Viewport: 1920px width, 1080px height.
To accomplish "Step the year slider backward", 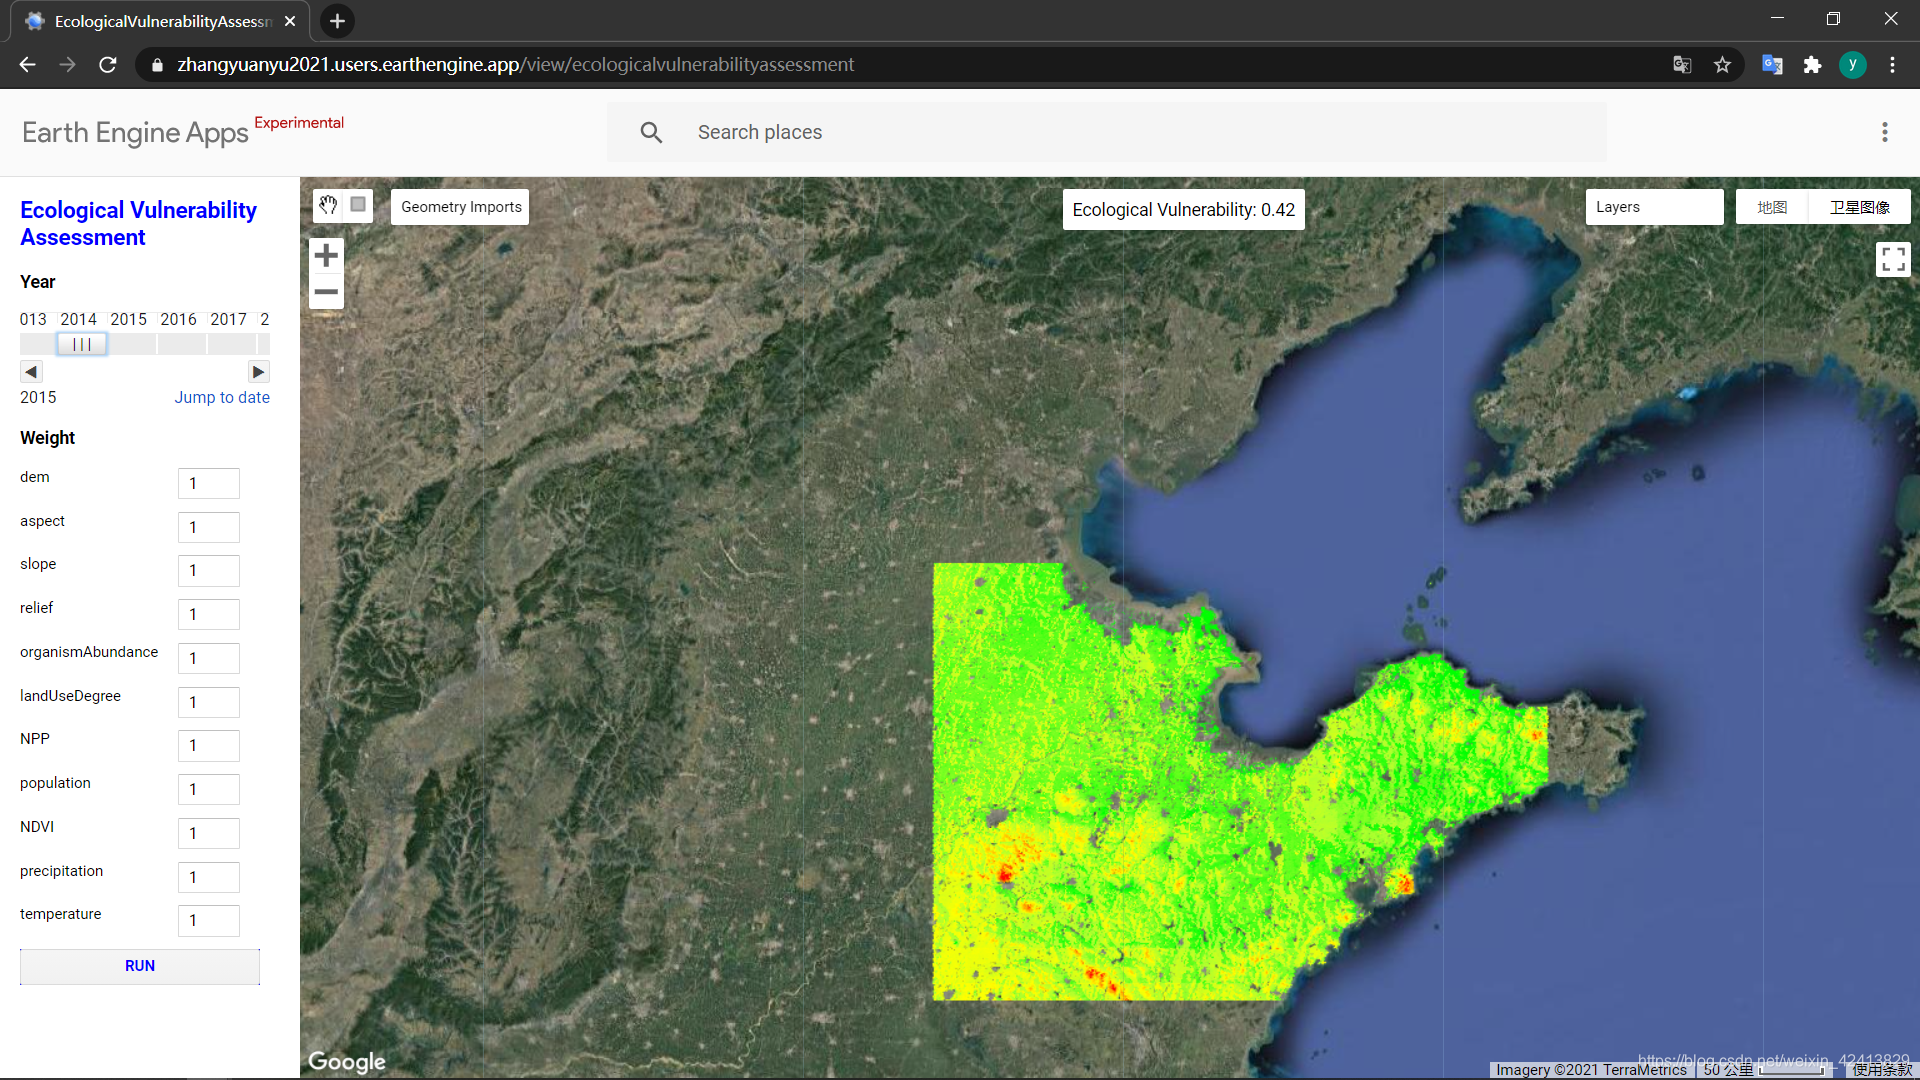I will click(x=31, y=372).
